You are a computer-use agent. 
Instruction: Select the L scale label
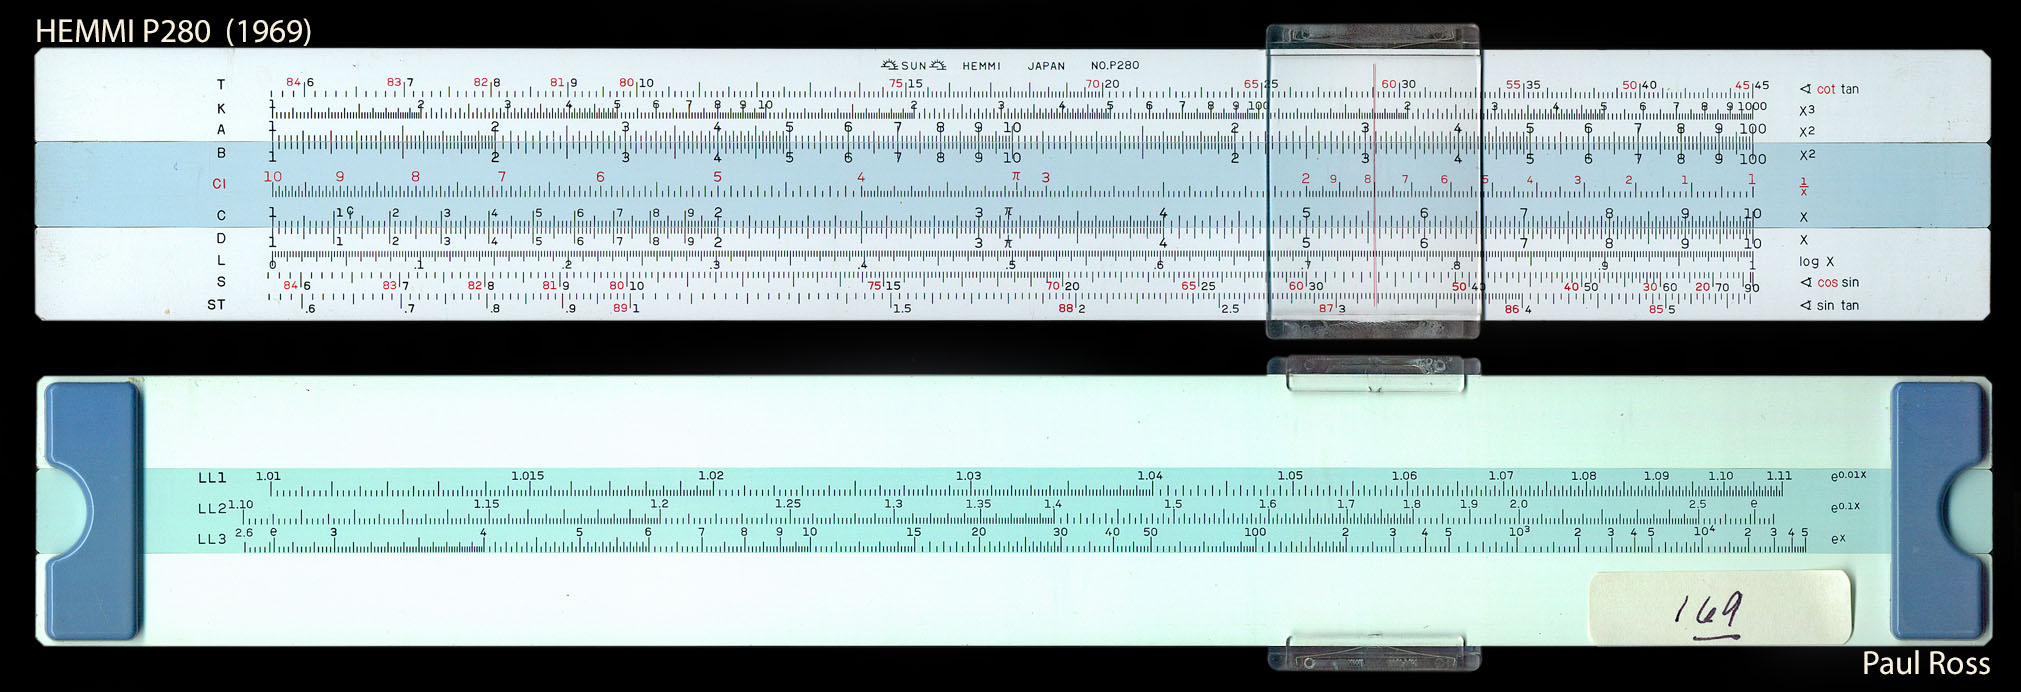(x=221, y=260)
